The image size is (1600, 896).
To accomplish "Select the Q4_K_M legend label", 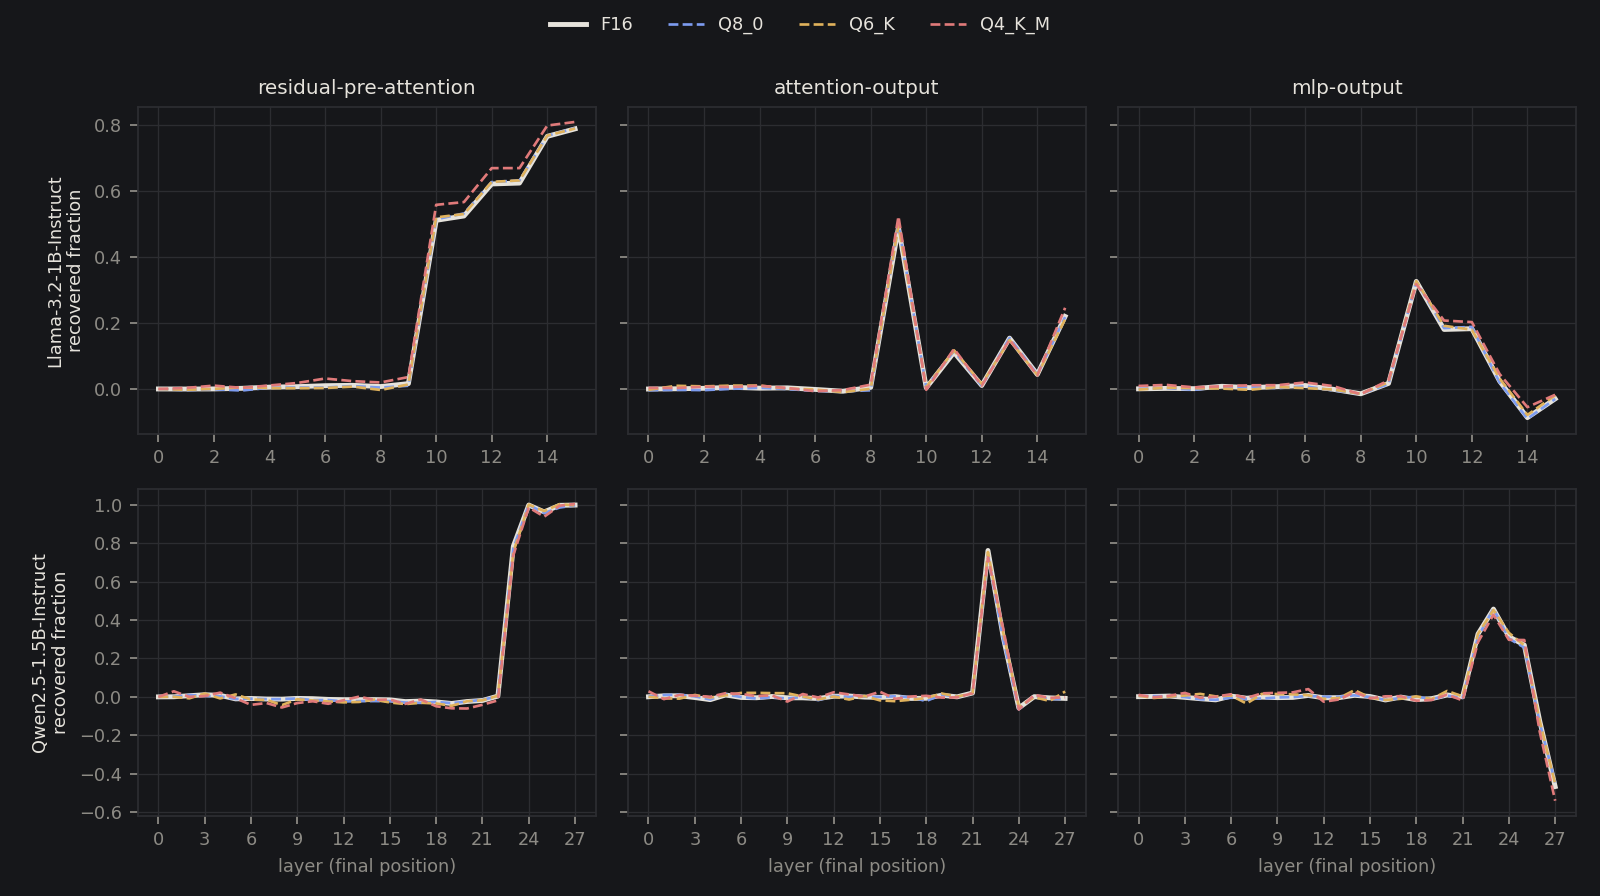I will (1015, 24).
